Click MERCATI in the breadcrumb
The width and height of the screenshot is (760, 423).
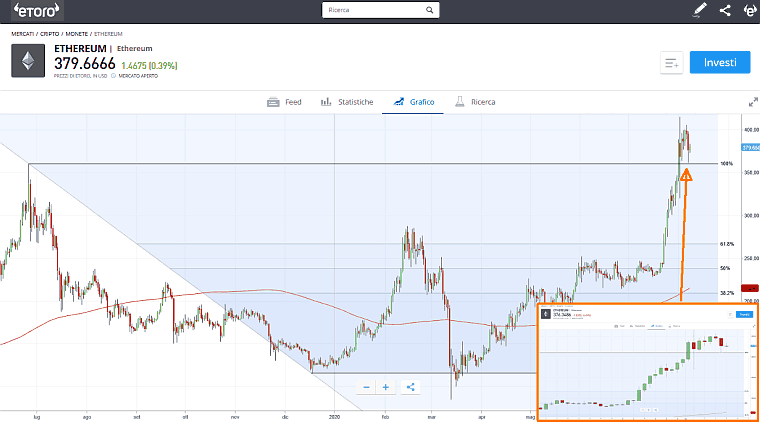pos(22,34)
